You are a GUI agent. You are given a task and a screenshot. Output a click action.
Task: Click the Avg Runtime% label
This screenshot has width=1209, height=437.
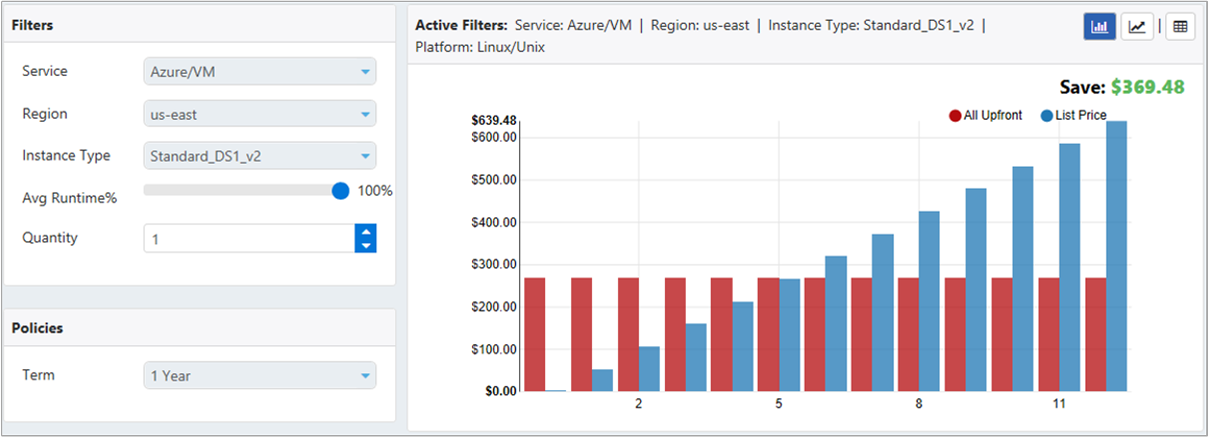[70, 198]
